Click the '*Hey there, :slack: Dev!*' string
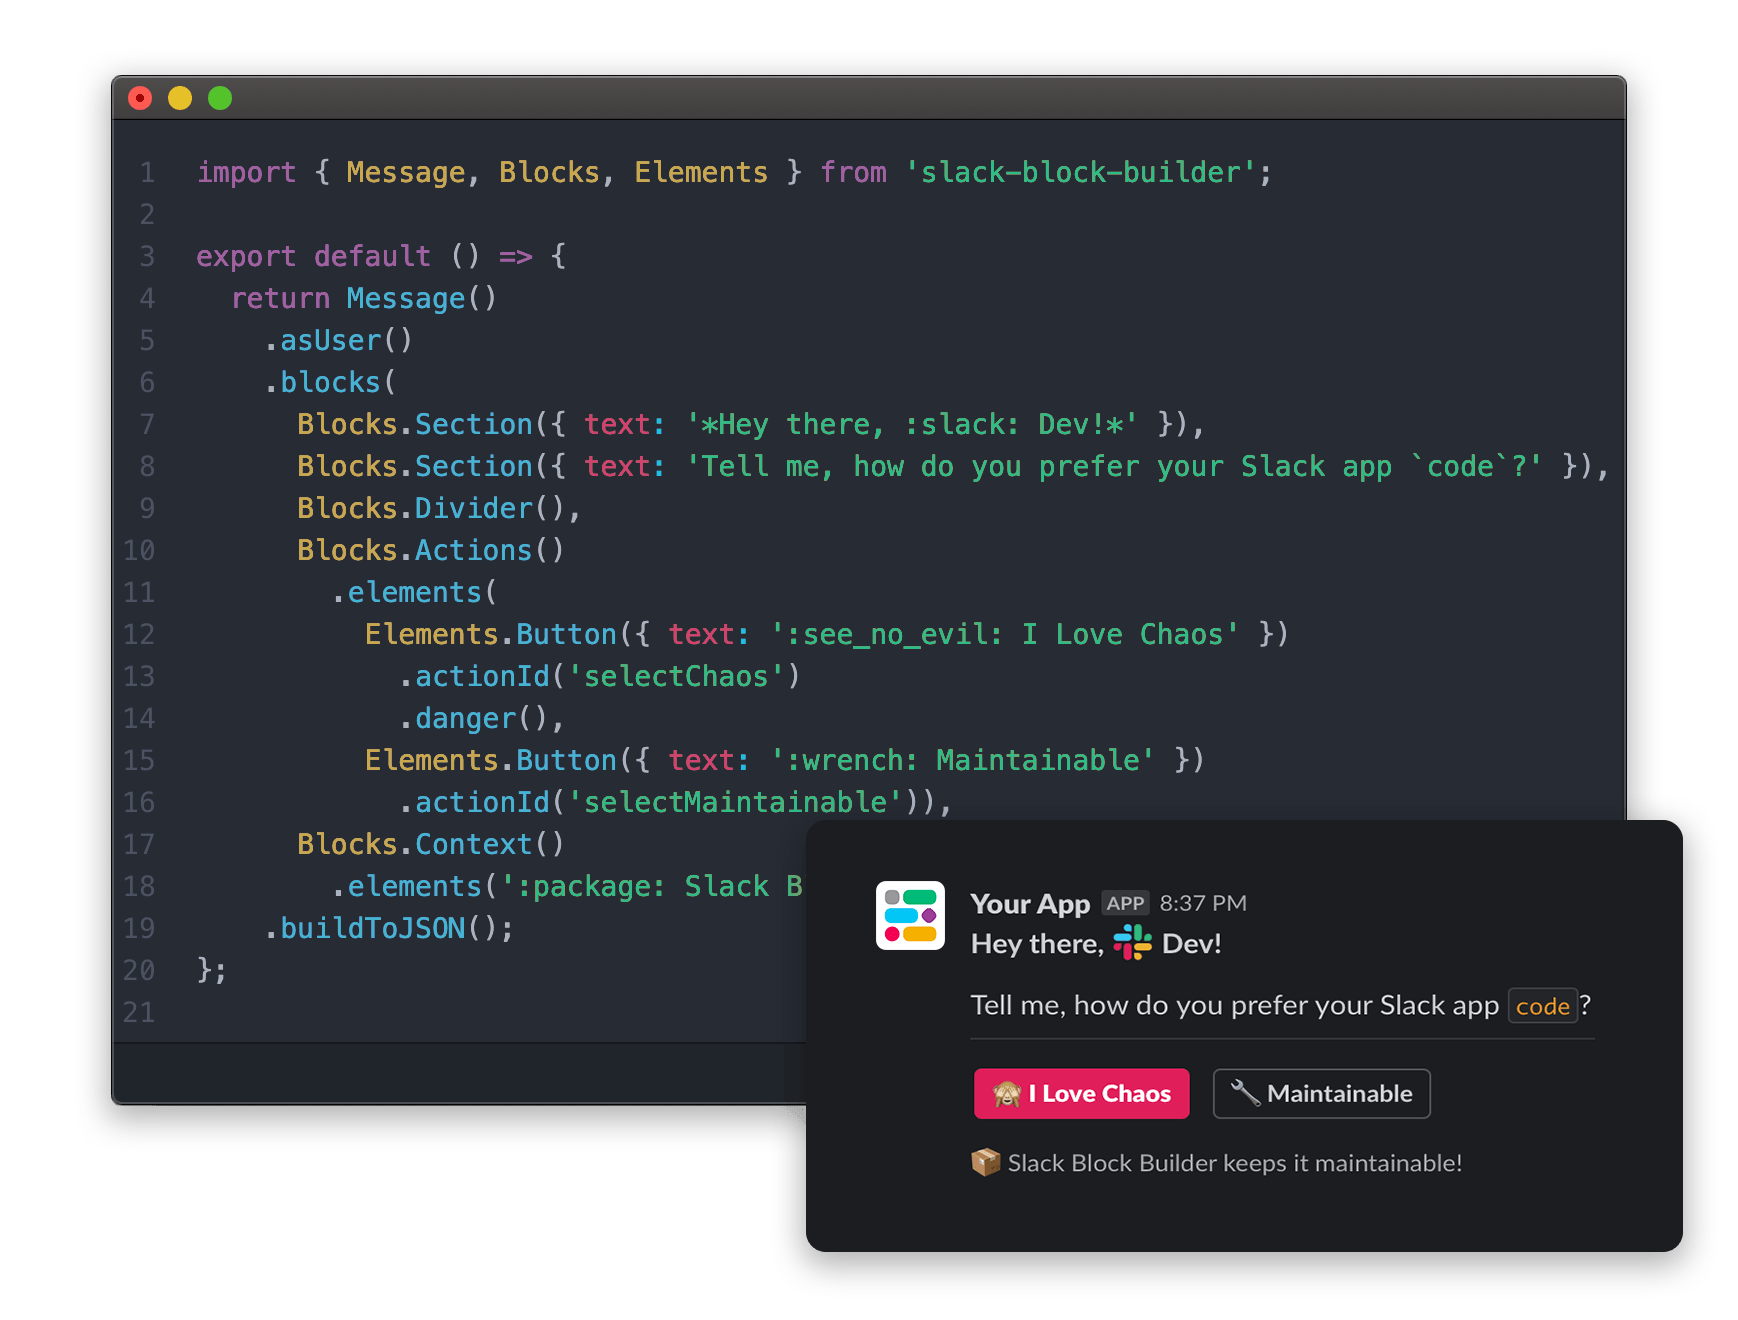The width and height of the screenshot is (1738, 1320). click(911, 424)
